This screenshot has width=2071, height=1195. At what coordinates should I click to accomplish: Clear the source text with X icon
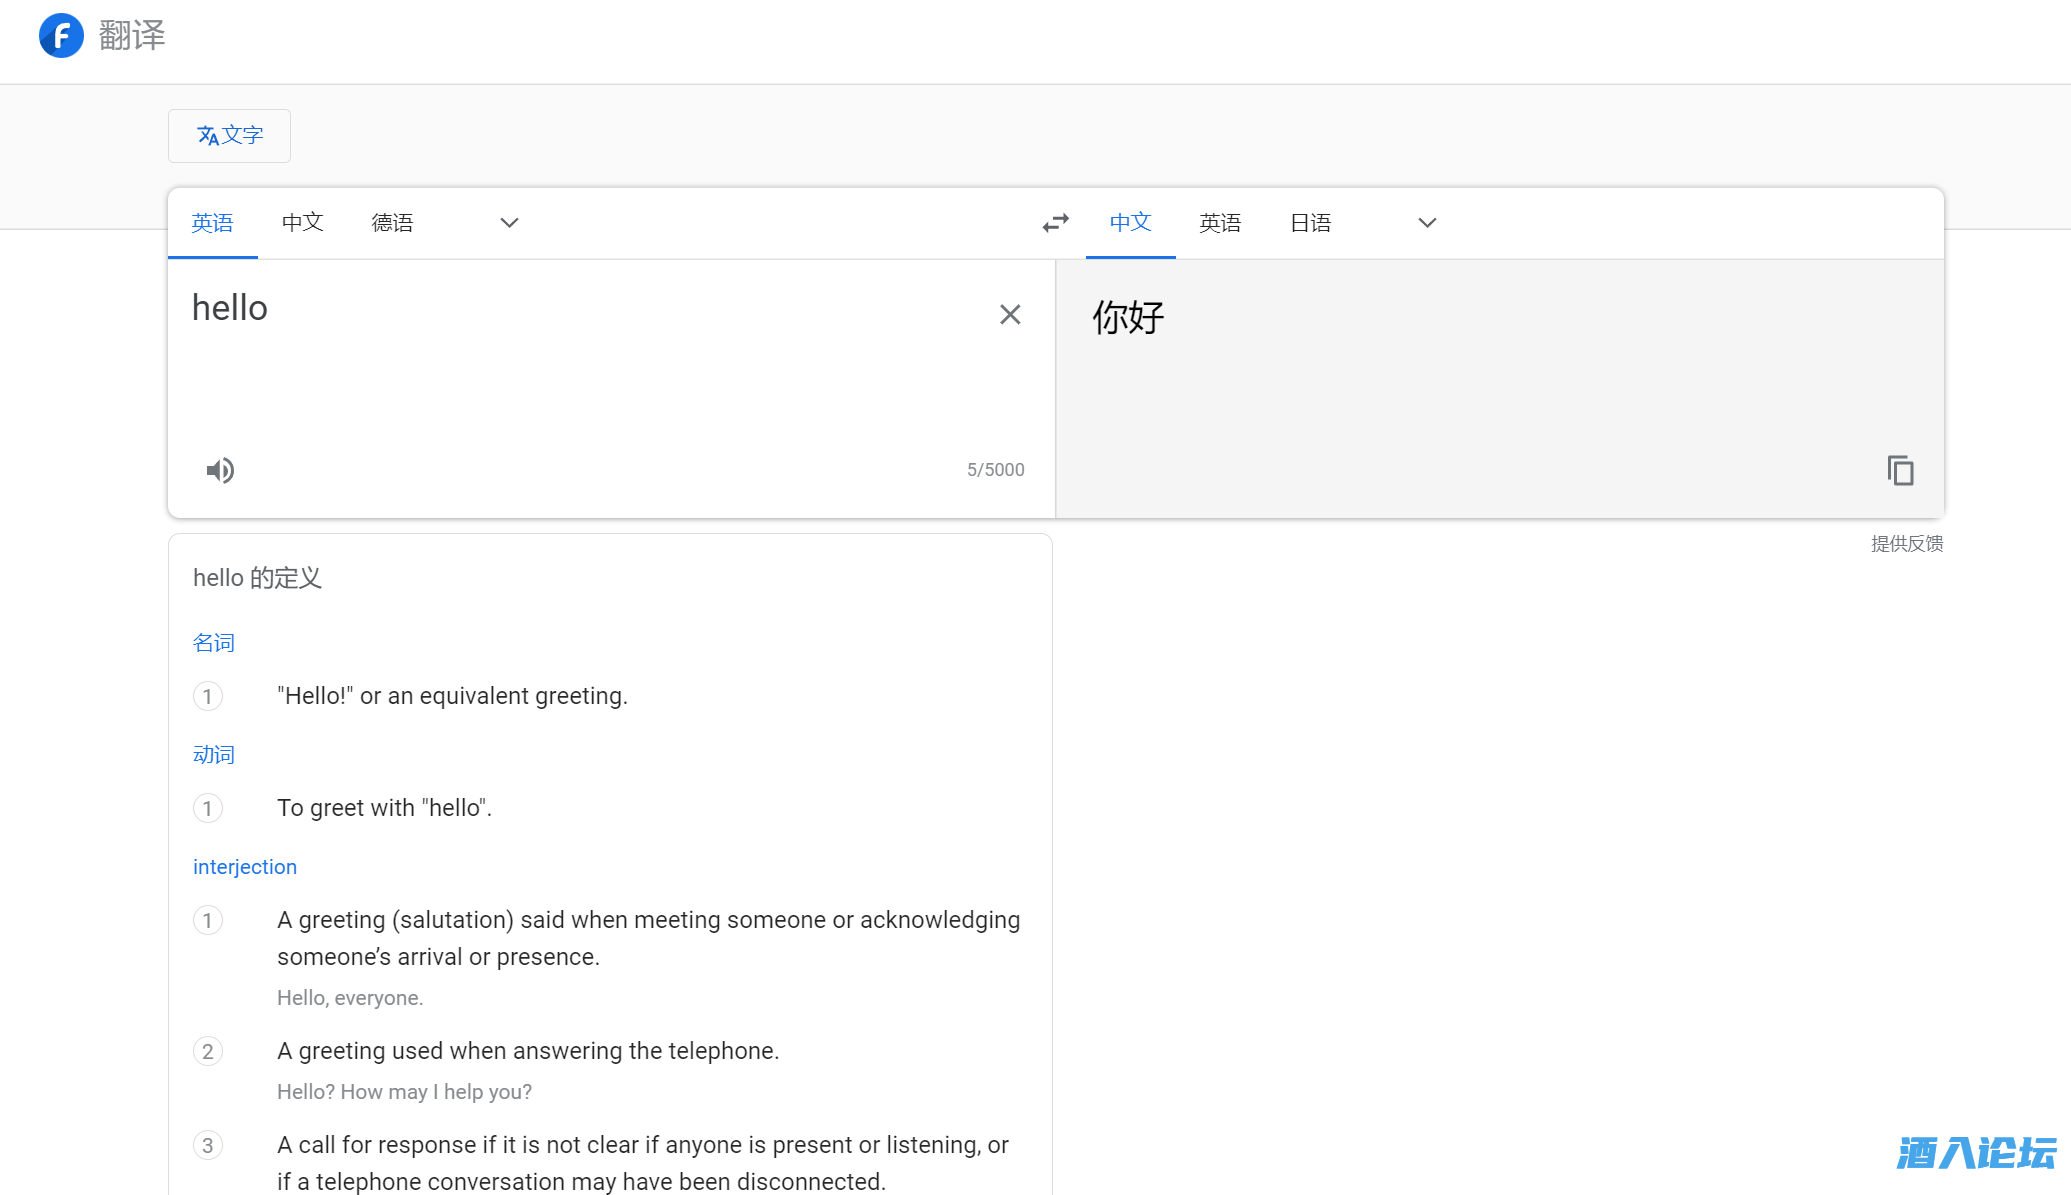coord(1010,315)
